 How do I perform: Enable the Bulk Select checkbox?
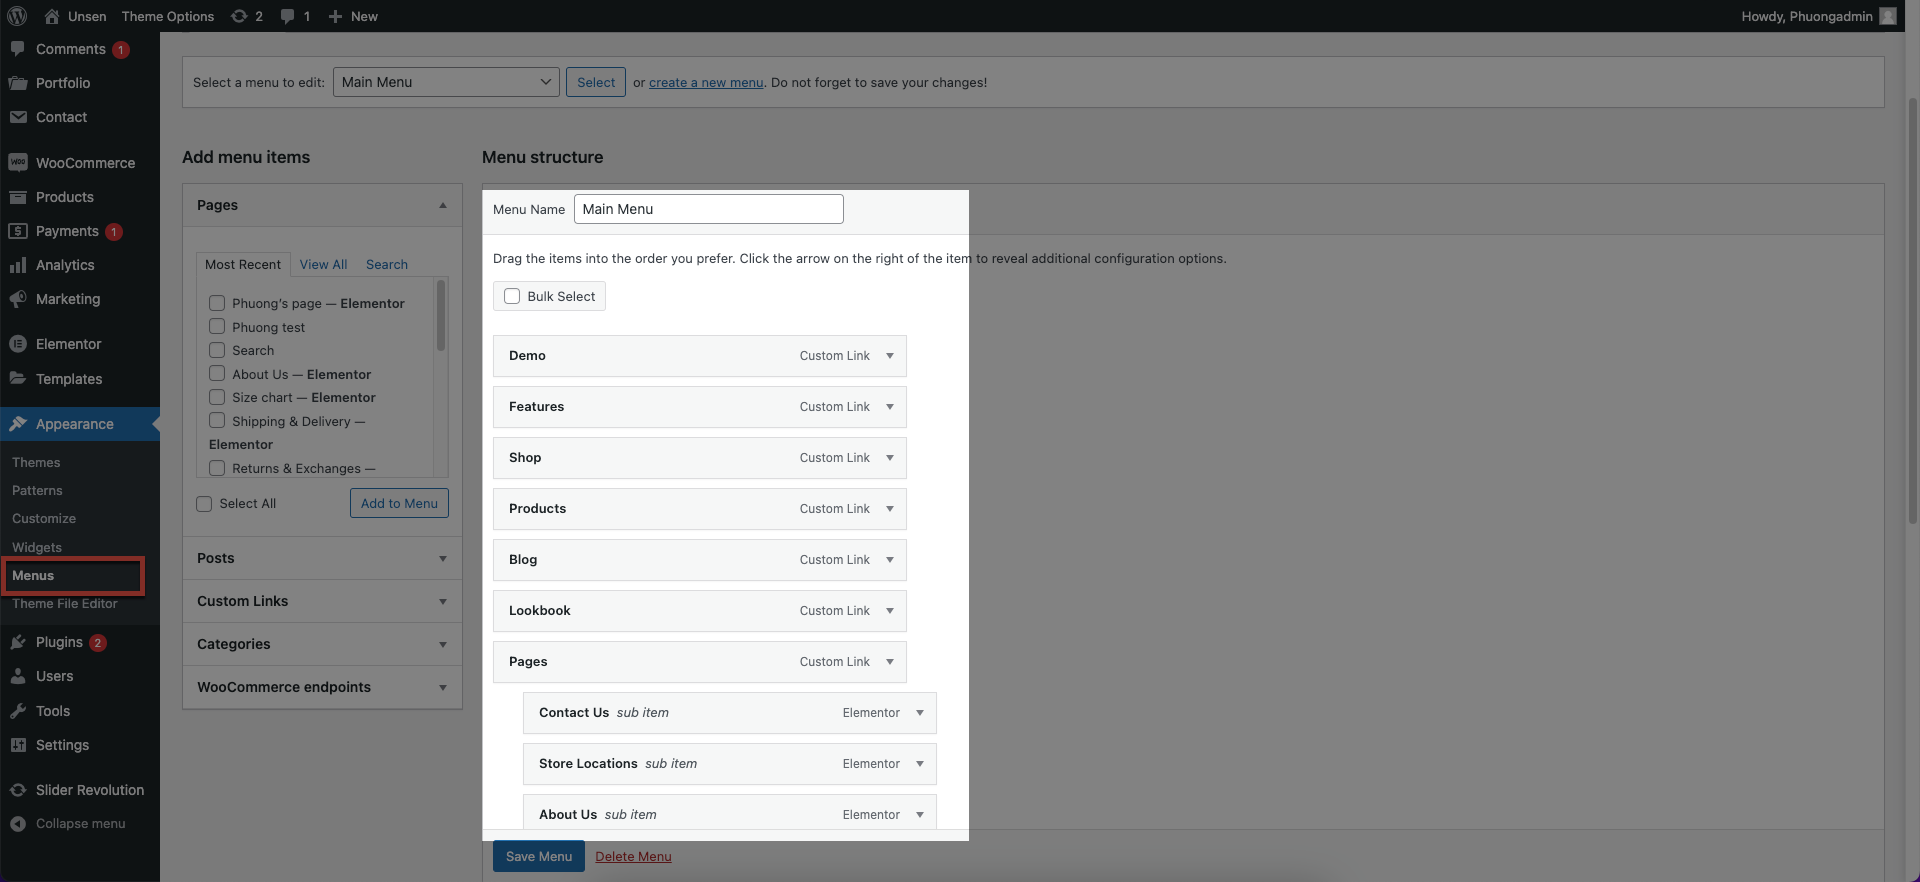pos(512,296)
